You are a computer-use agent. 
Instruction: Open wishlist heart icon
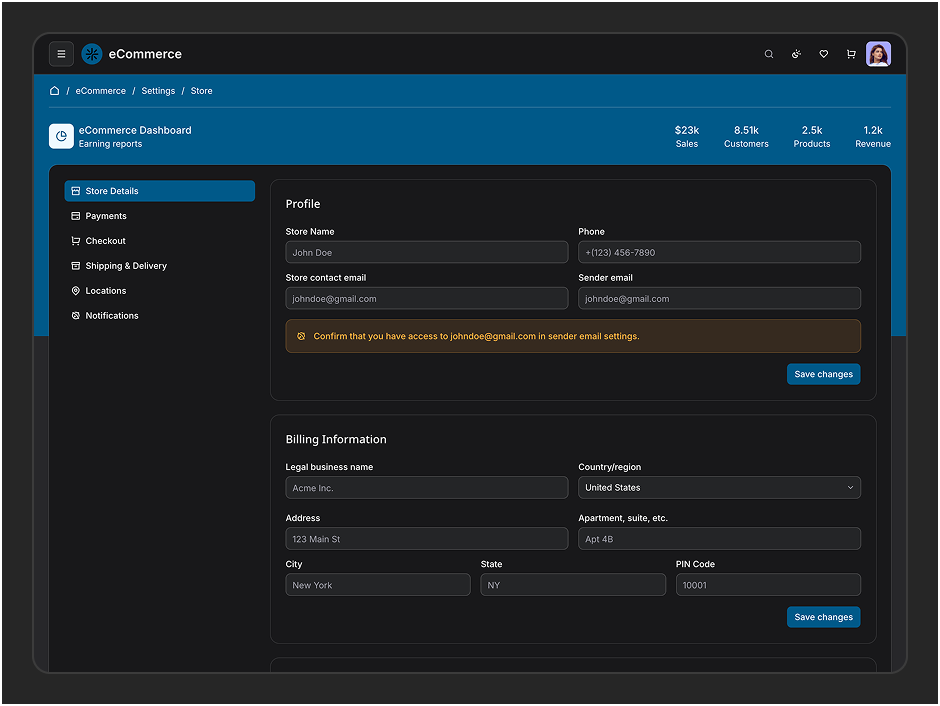[x=824, y=54]
